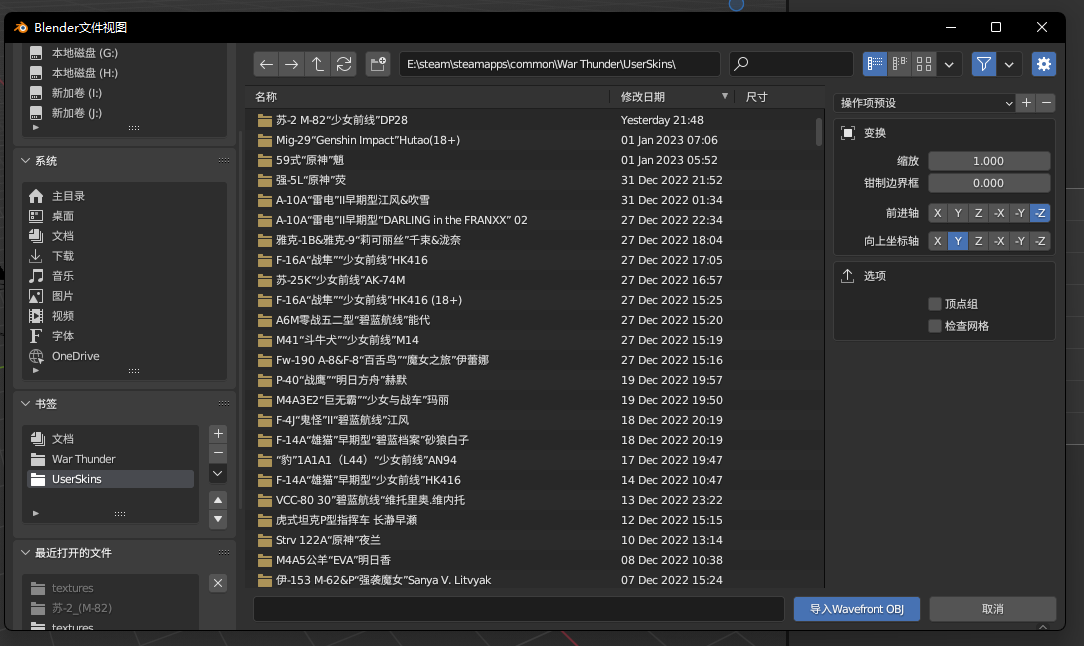Enable the 顶点组 checkbox
The width and height of the screenshot is (1084, 646).
tap(935, 304)
